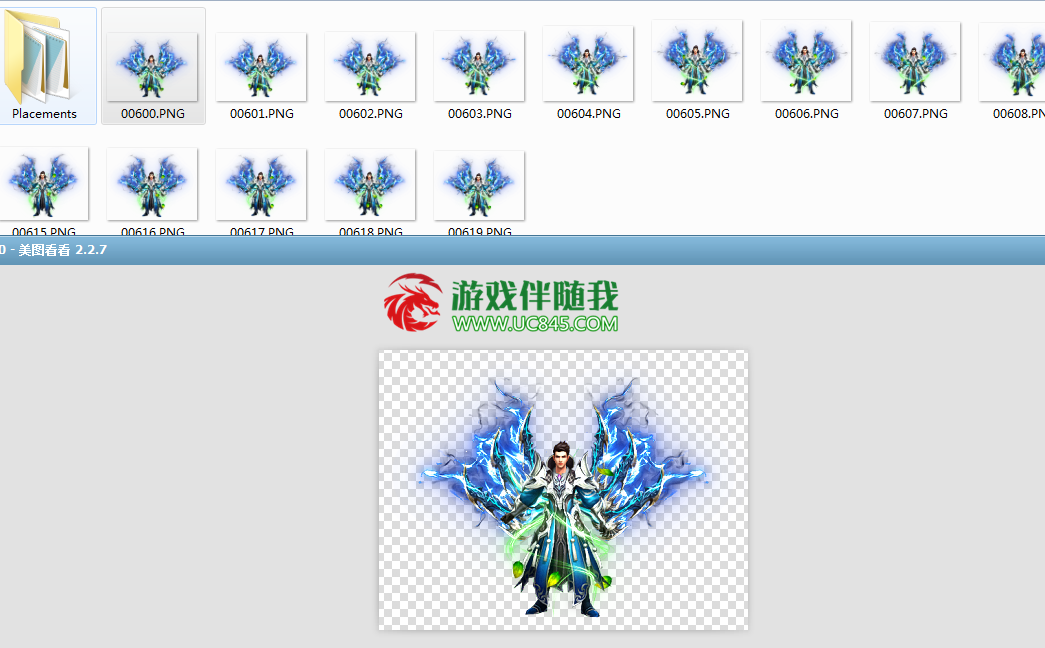Select the 00605.PNG thumbnail image

coord(697,61)
